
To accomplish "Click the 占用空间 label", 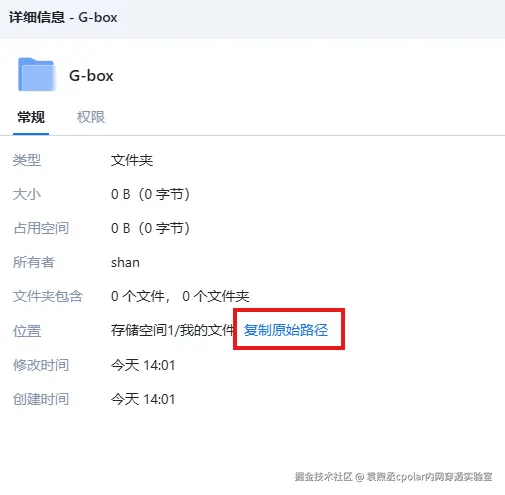I will tap(41, 228).
